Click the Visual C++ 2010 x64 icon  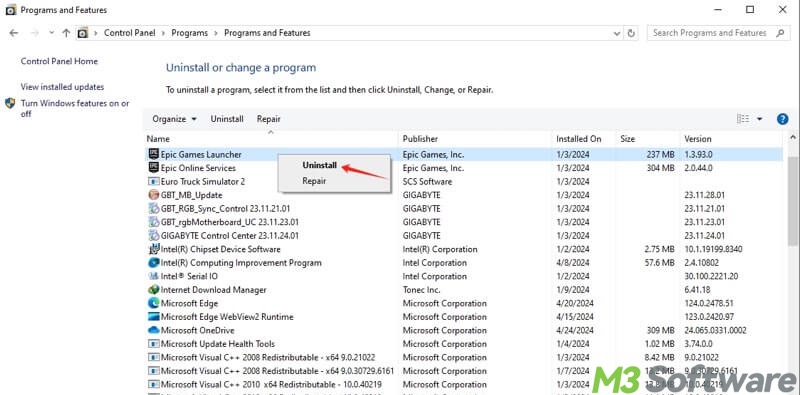coord(153,384)
